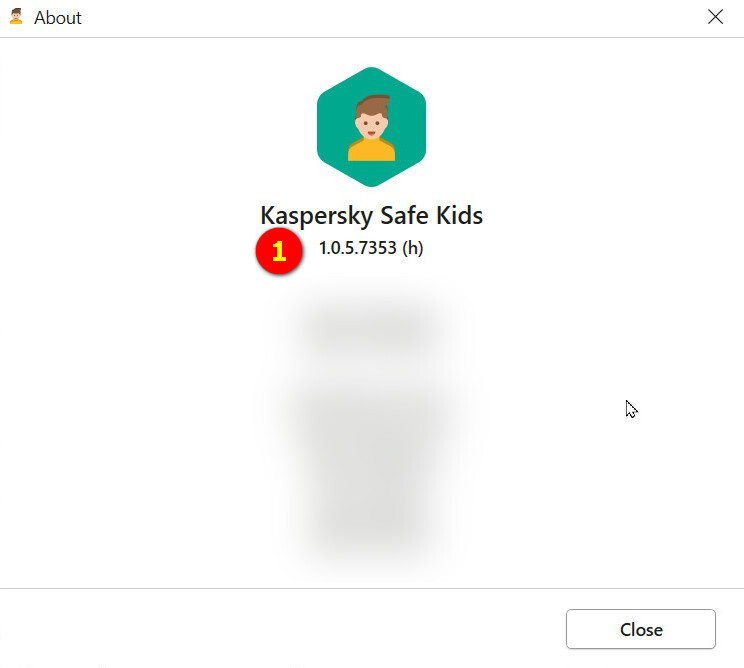Click the yellow digit inside red badge
Image resolution: width=744 pixels, height=668 pixels.
click(x=279, y=251)
